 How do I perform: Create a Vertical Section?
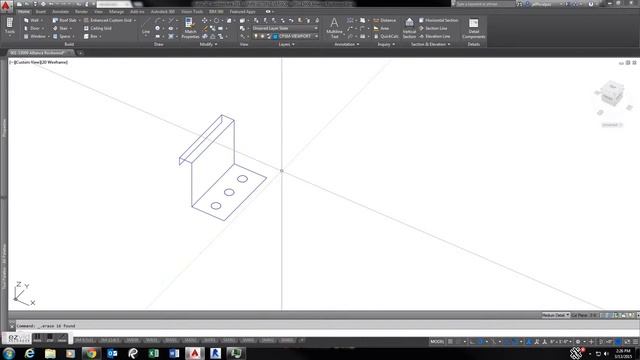(x=409, y=28)
